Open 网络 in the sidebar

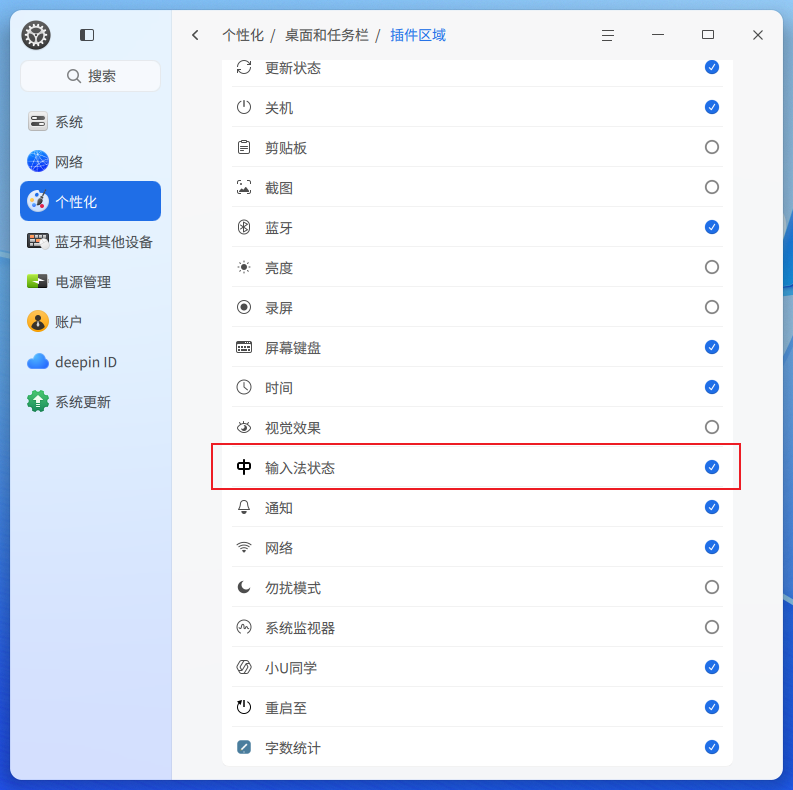coord(91,161)
